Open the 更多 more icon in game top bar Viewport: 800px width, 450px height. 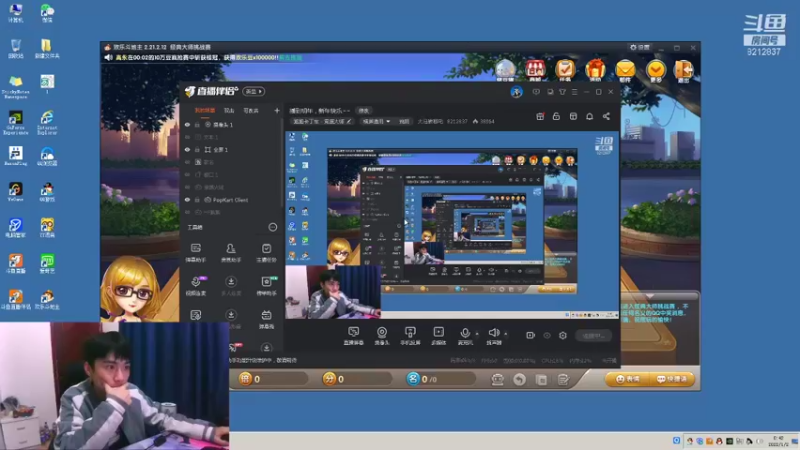(656, 70)
